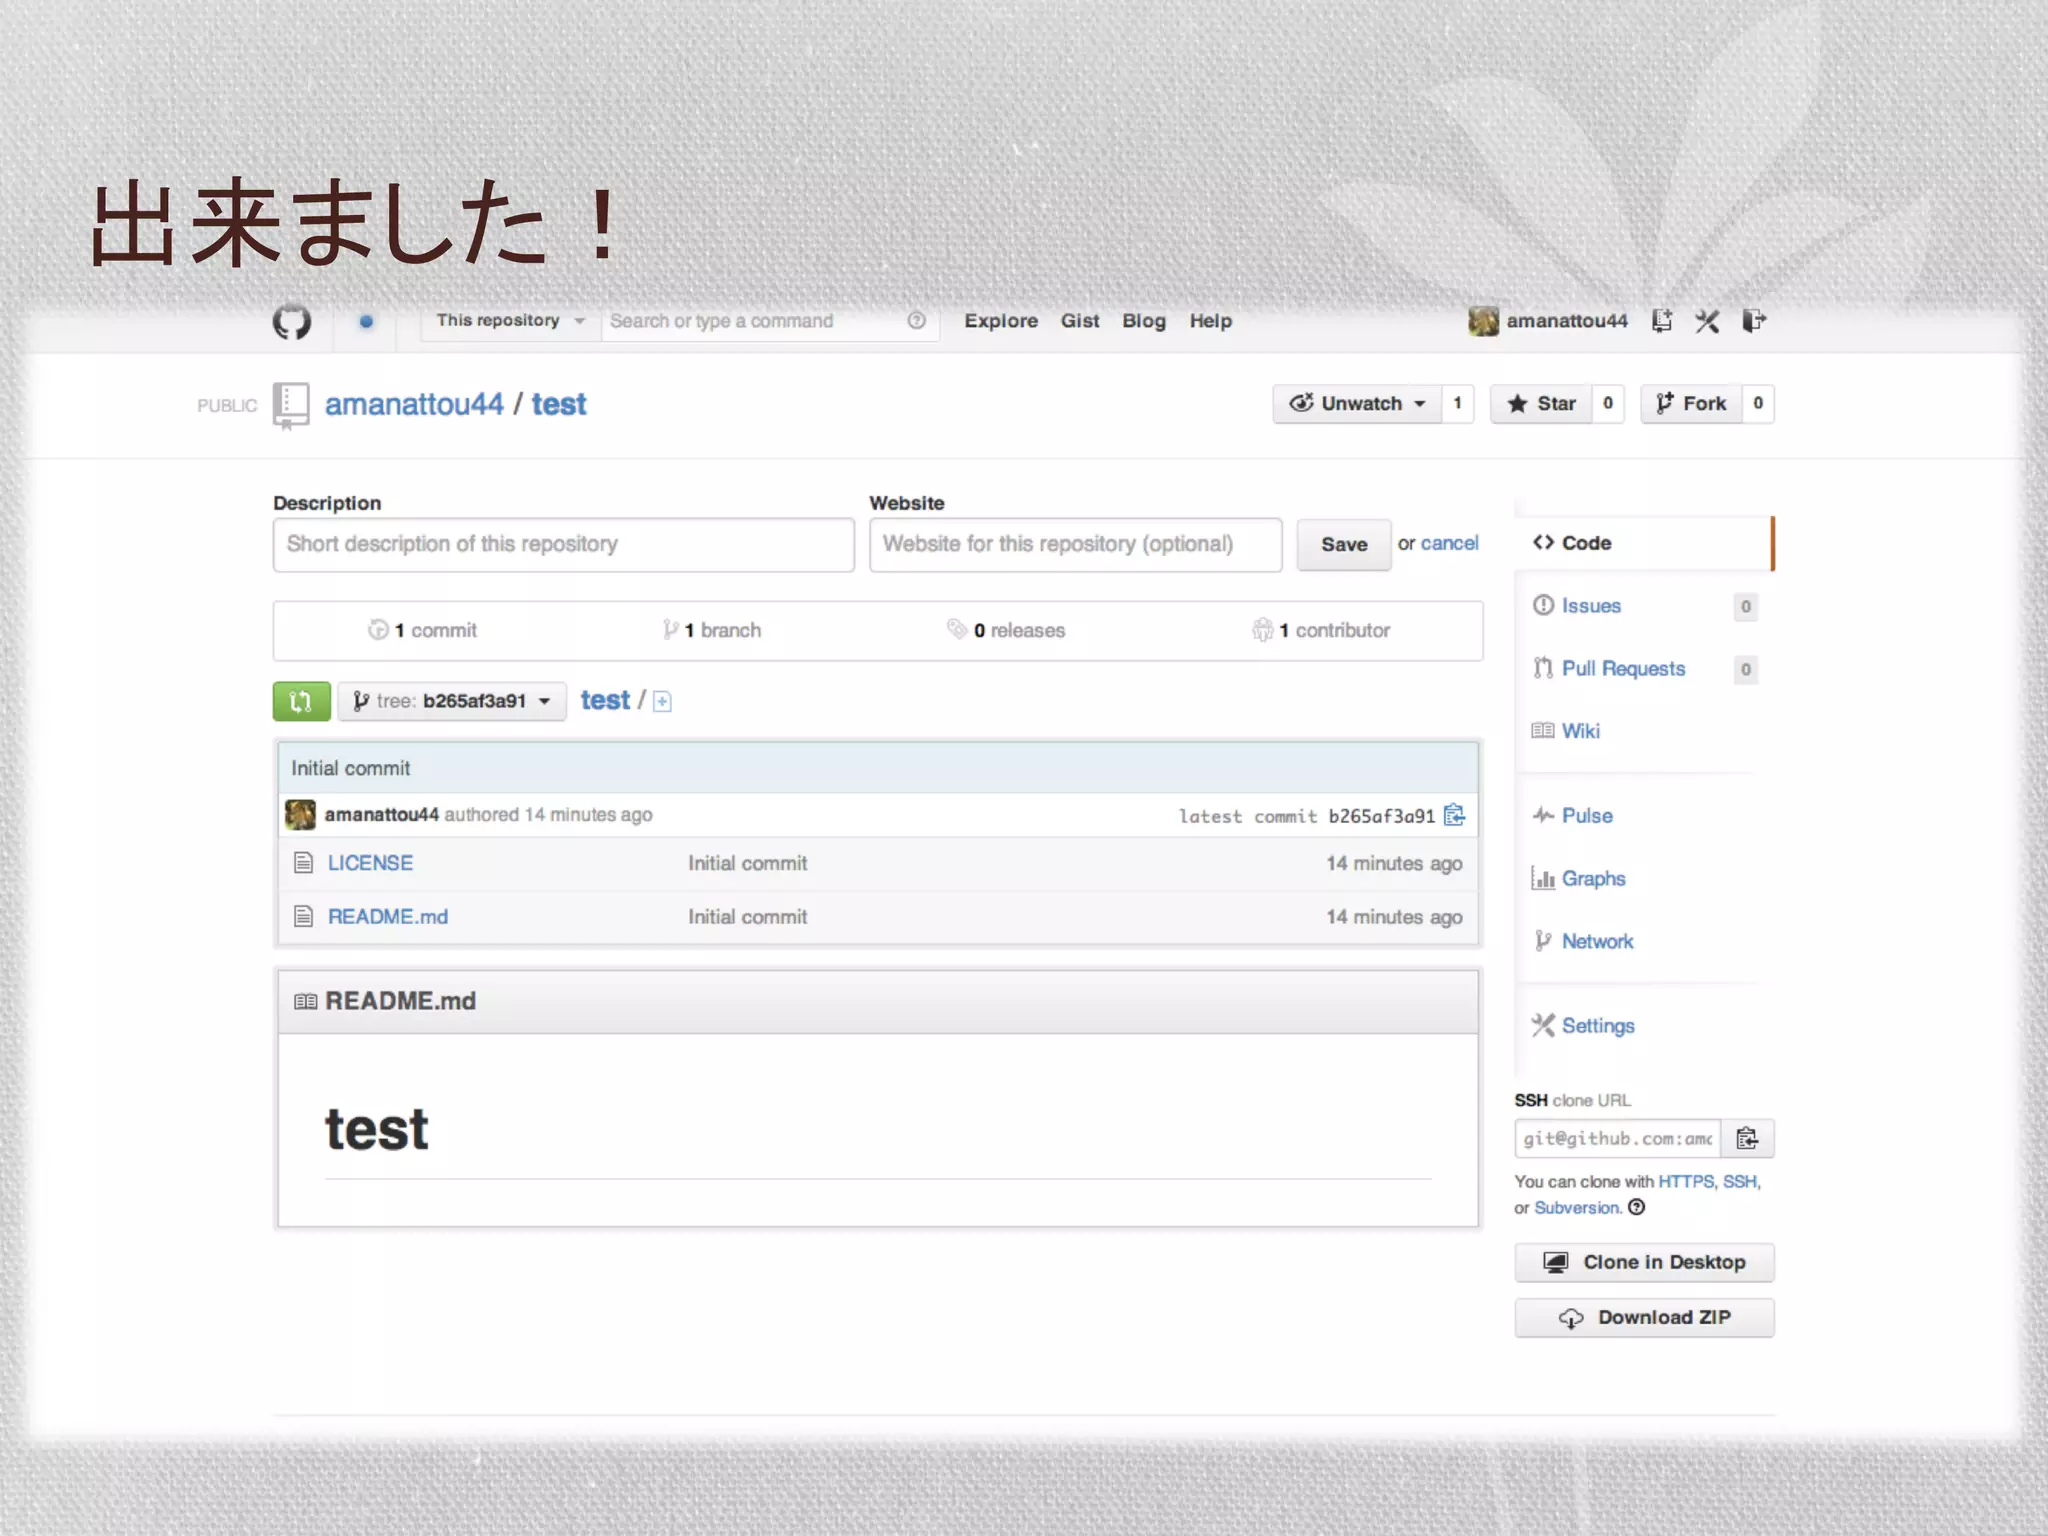Open the LICENSE file link
Viewport: 2048px width, 1536px height.
[x=370, y=863]
